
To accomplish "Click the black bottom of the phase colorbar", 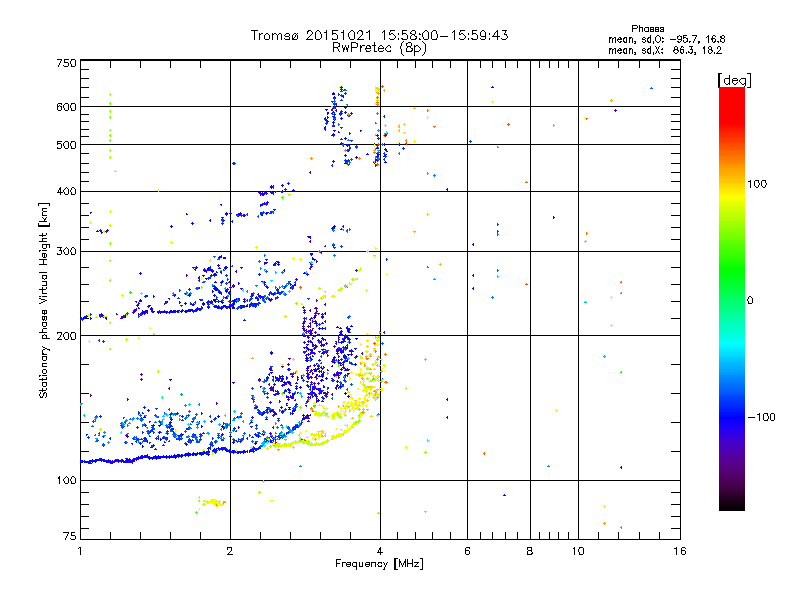I will pos(732,505).
